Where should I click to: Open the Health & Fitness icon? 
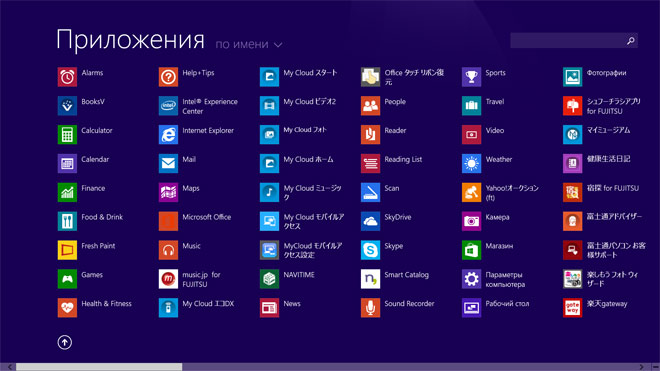coord(67,307)
